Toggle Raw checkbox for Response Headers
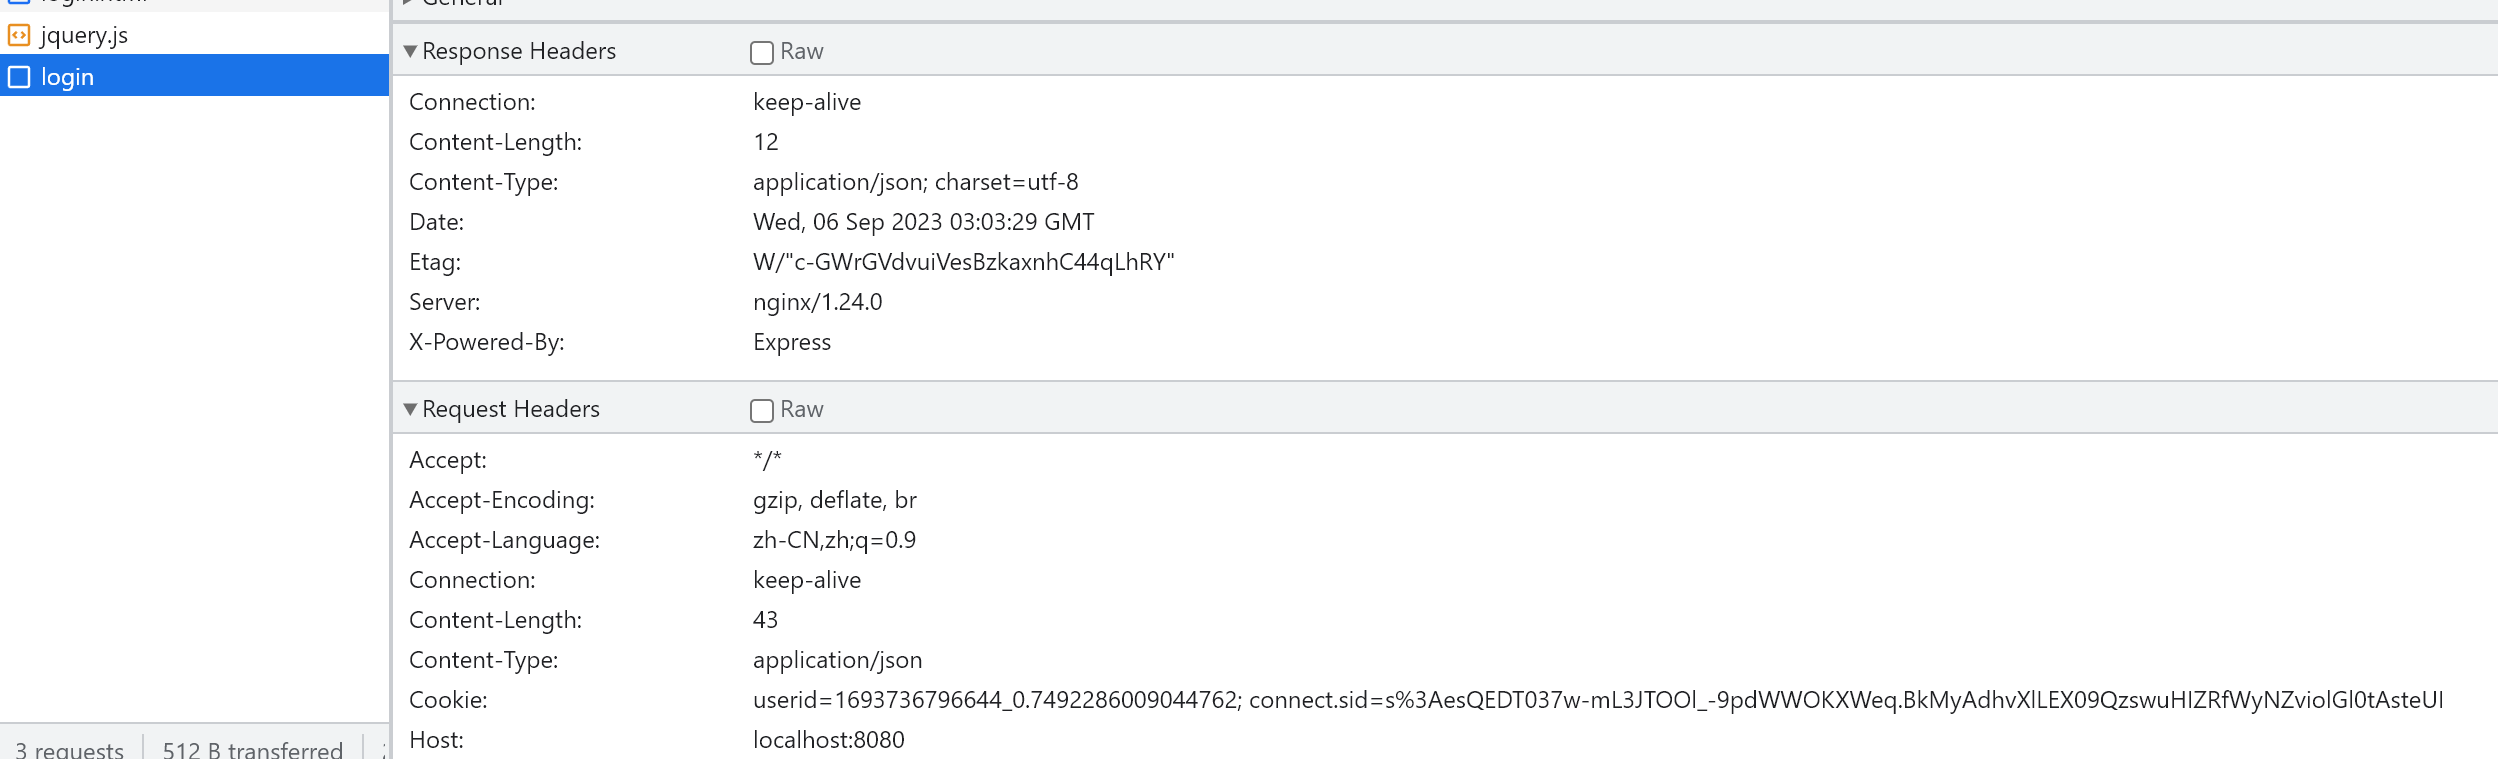 click(x=762, y=52)
